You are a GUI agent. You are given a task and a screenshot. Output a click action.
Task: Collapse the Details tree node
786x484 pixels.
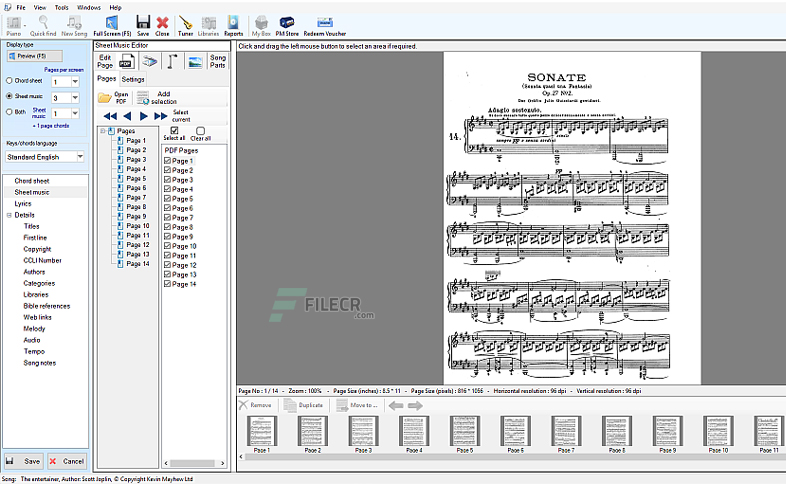[x=9, y=215]
